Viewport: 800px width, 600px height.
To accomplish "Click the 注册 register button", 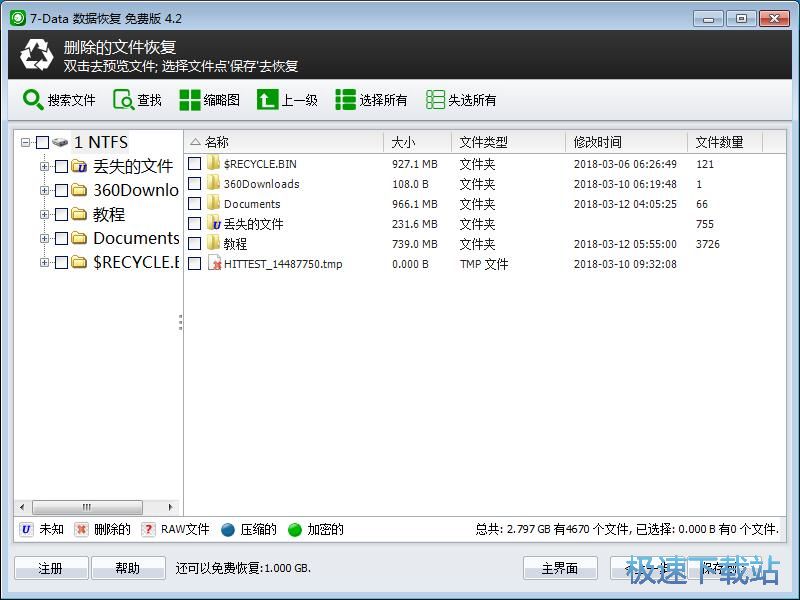I will (x=50, y=567).
